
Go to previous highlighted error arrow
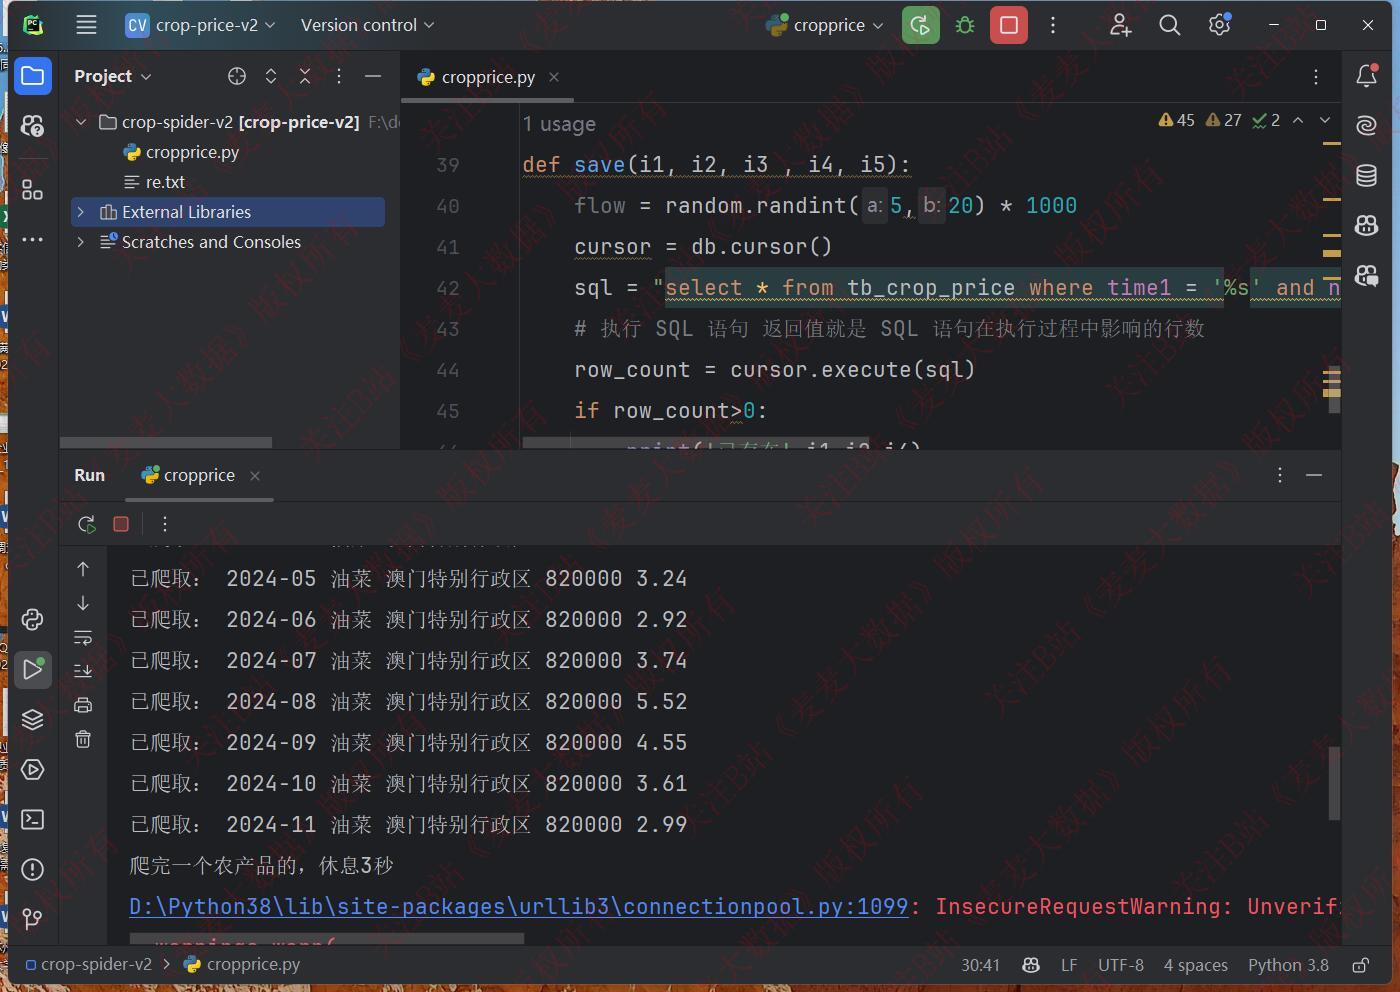(x=1298, y=120)
